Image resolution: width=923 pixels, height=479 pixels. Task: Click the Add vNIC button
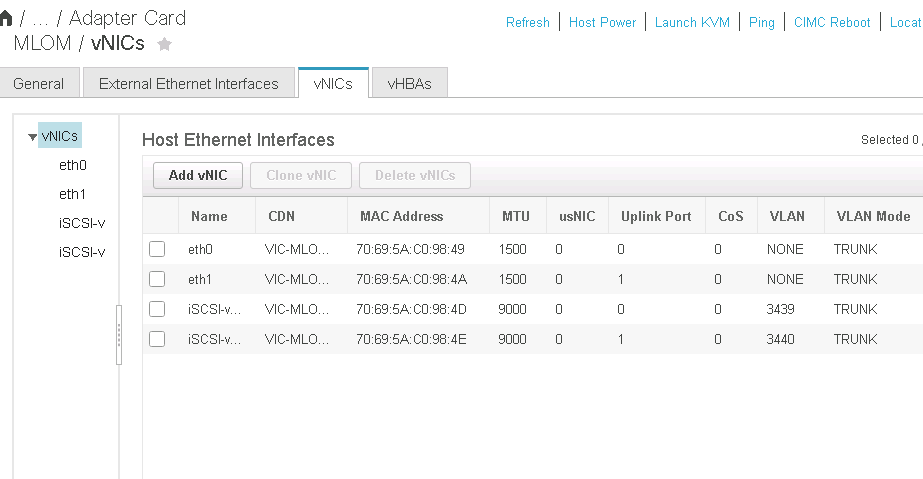pyautogui.click(x=198, y=176)
